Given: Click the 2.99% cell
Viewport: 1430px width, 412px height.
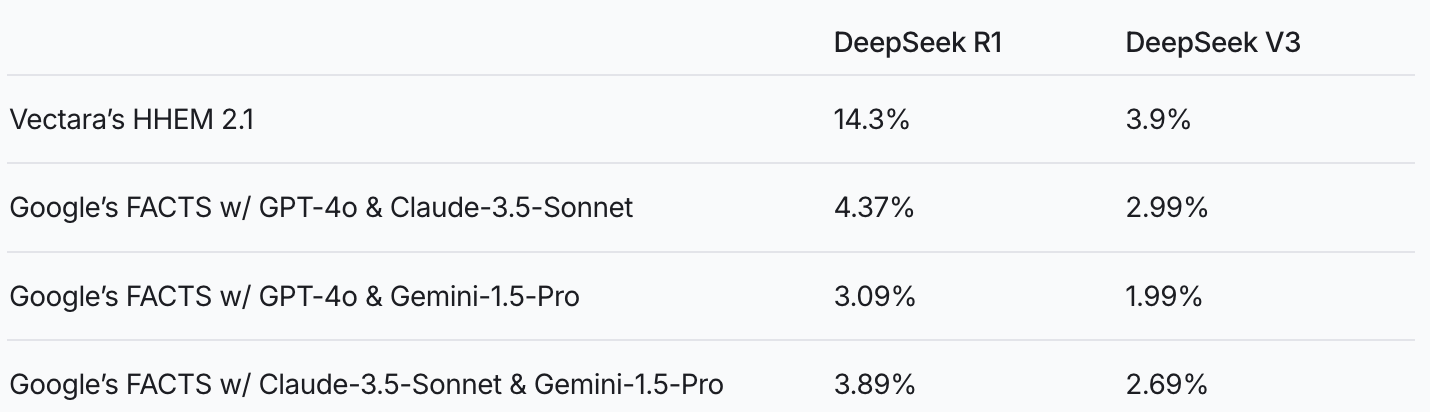Looking at the screenshot, I should tap(1166, 208).
